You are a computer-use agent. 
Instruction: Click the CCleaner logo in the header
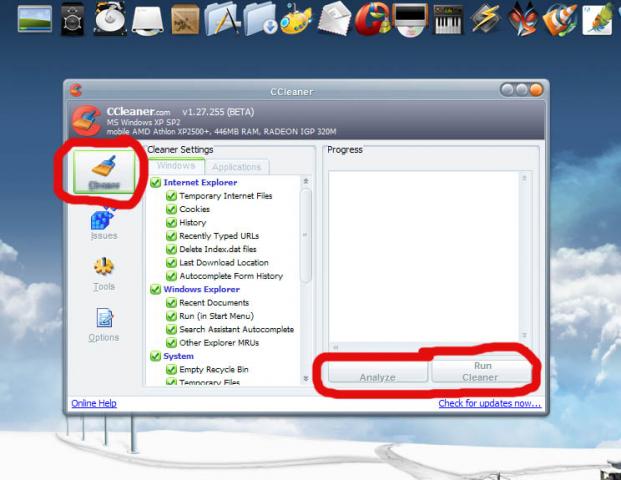[87, 120]
